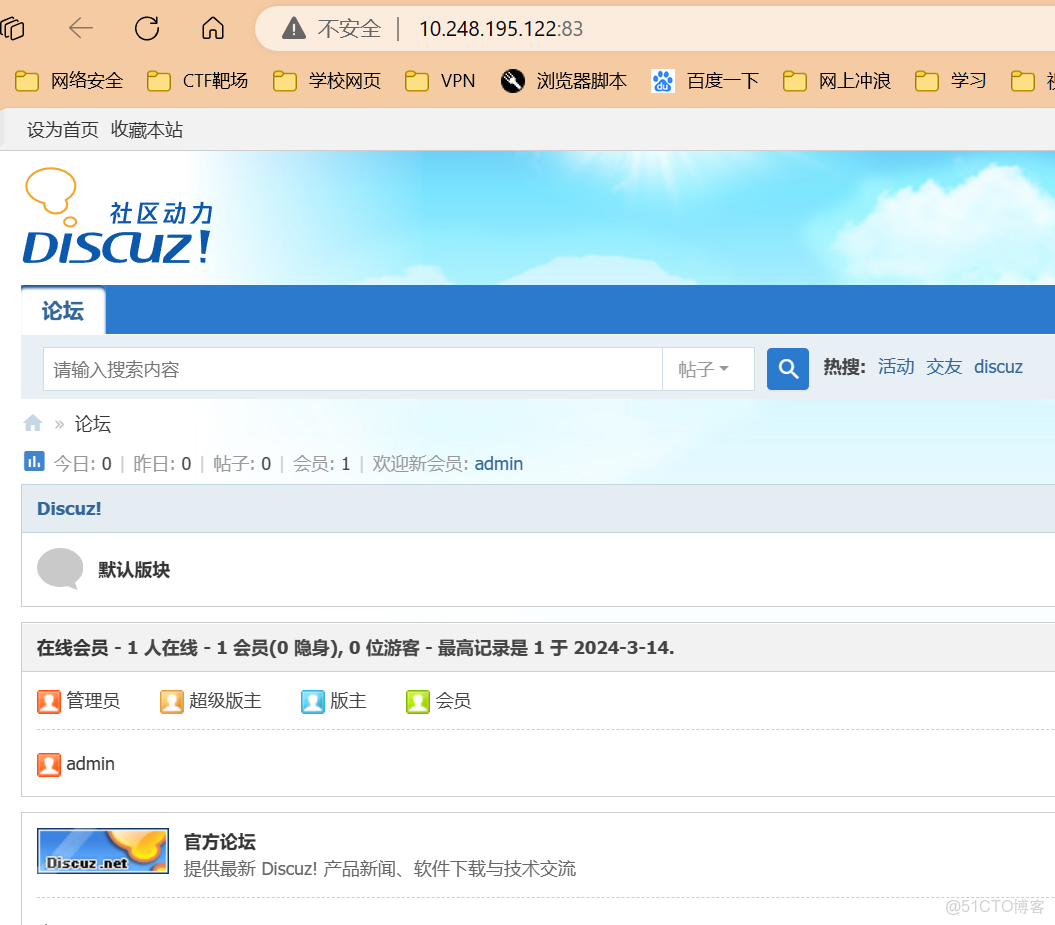Click the browser back arrow
The height and width of the screenshot is (925, 1055).
pyautogui.click(x=81, y=28)
